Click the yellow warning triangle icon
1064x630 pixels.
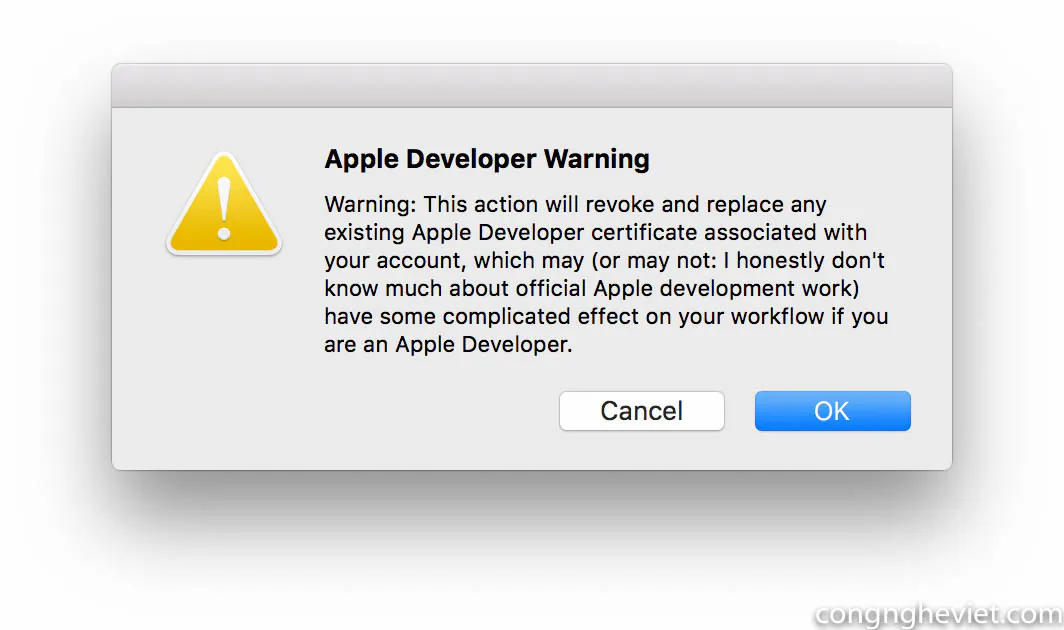[224, 204]
